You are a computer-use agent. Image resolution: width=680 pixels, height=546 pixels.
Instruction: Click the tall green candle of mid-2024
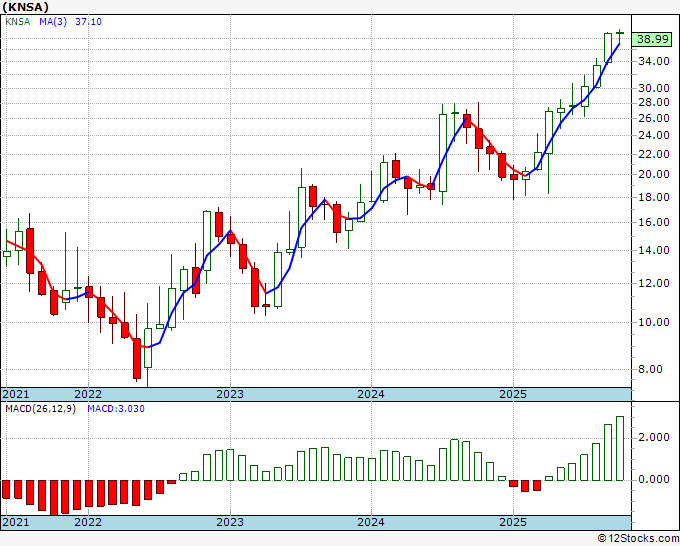pyautogui.click(x=443, y=153)
